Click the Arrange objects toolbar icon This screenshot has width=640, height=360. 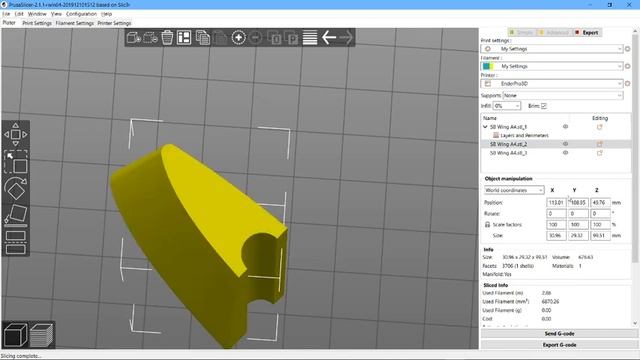pos(184,38)
